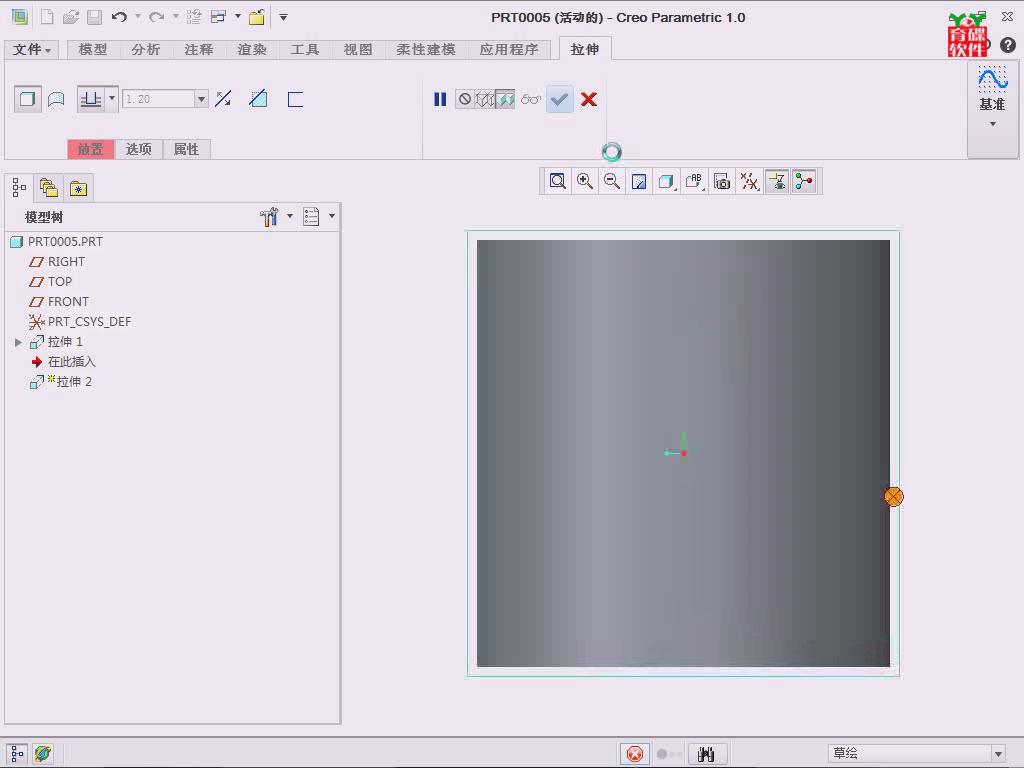Open the undo history dropdown arrow
The width and height of the screenshot is (1024, 768).
138,17
